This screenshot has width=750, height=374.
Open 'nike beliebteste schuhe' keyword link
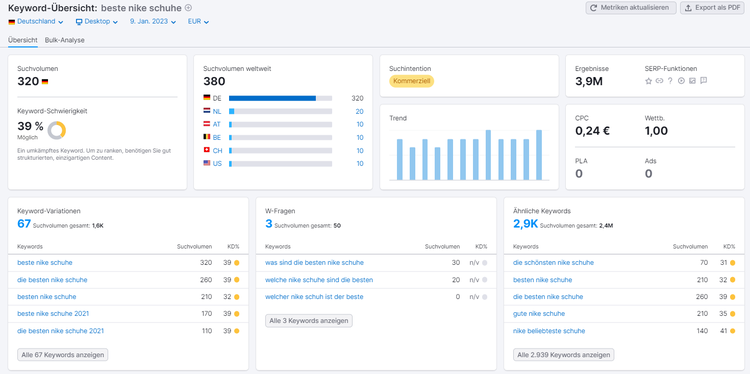pos(549,331)
